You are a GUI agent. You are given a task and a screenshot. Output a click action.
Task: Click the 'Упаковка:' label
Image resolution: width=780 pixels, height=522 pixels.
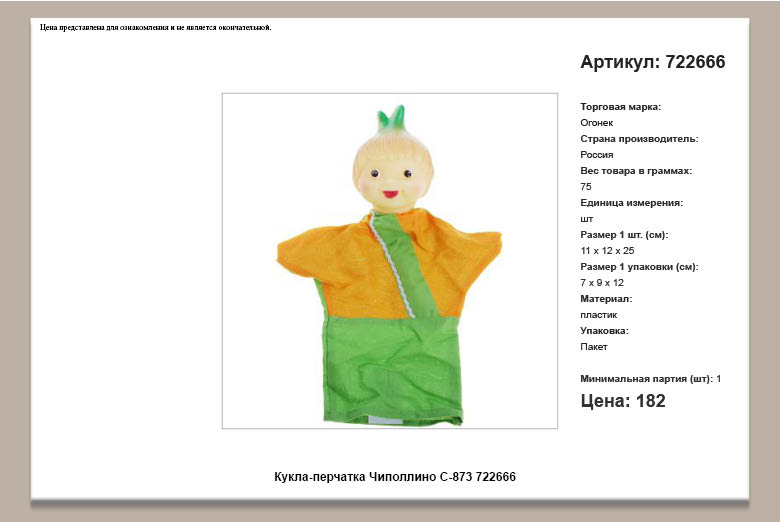click(604, 330)
